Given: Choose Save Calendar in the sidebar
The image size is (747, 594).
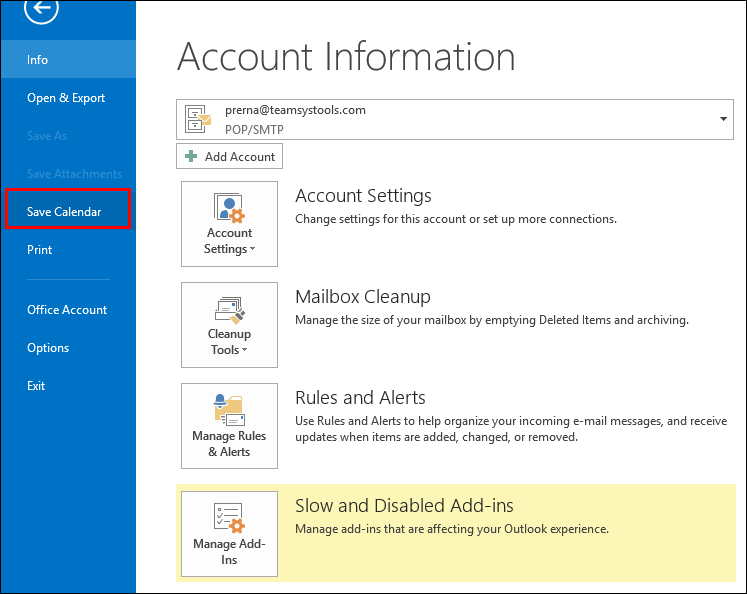Looking at the screenshot, I should click(x=68, y=209).
